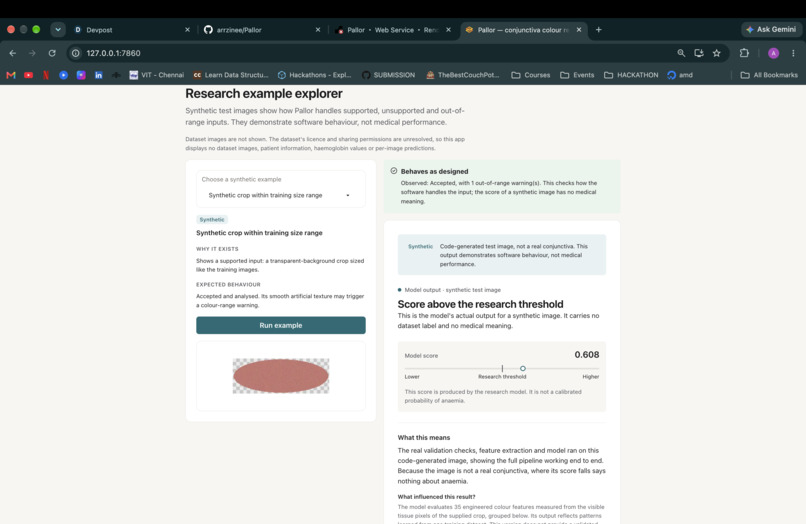The width and height of the screenshot is (806, 524).
Task: Click the model score slider marker
Action: tap(522, 369)
